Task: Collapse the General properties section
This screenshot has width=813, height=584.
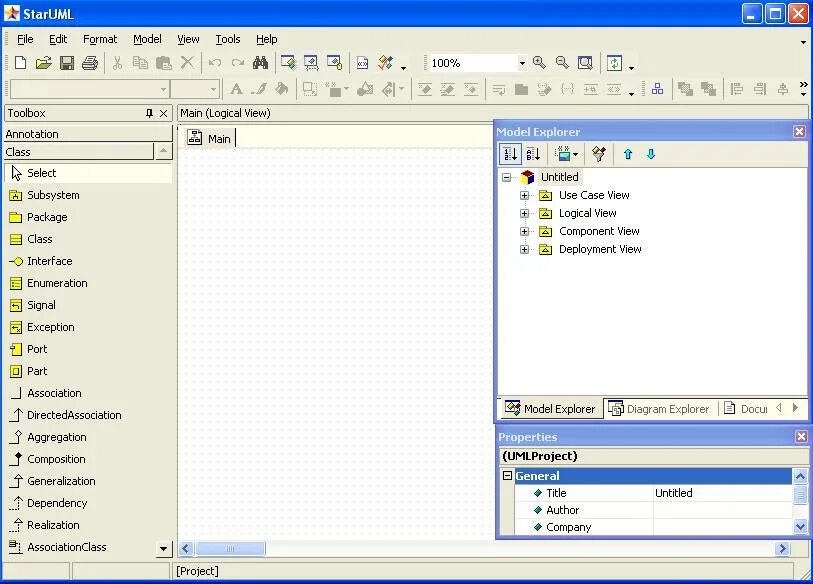Action: tap(508, 475)
